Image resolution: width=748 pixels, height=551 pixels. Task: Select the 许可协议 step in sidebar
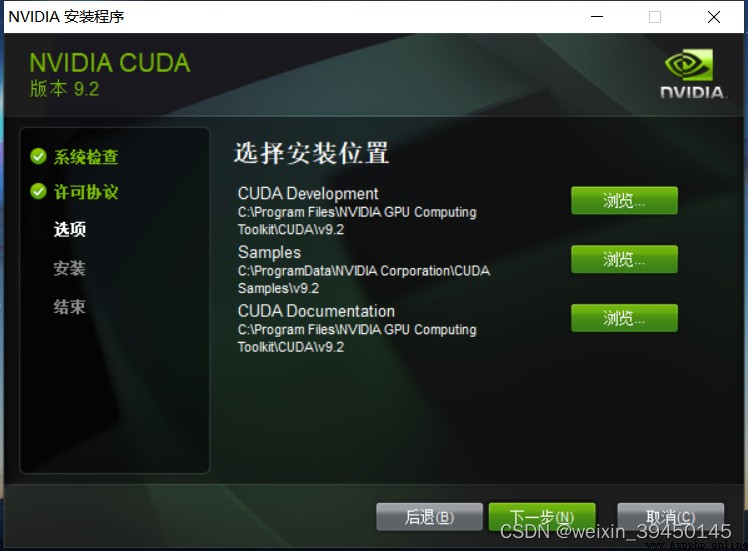coord(86,192)
